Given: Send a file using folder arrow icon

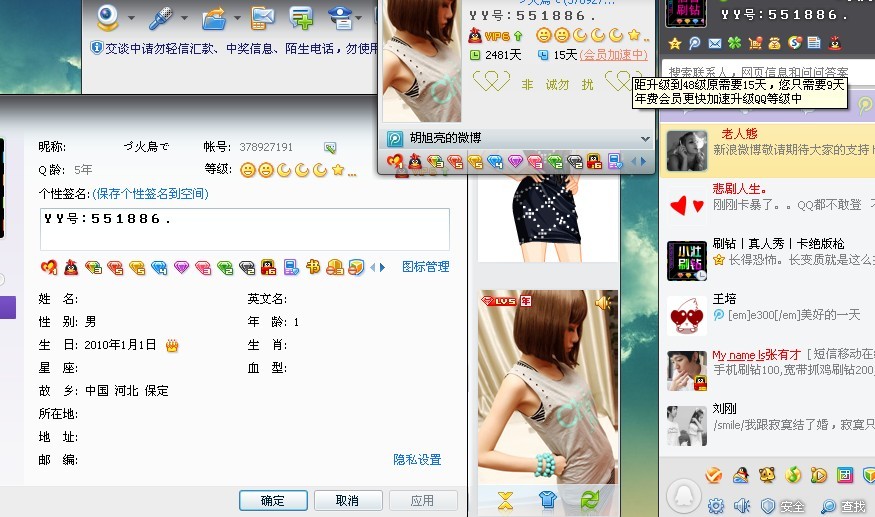Looking at the screenshot, I should point(214,18).
